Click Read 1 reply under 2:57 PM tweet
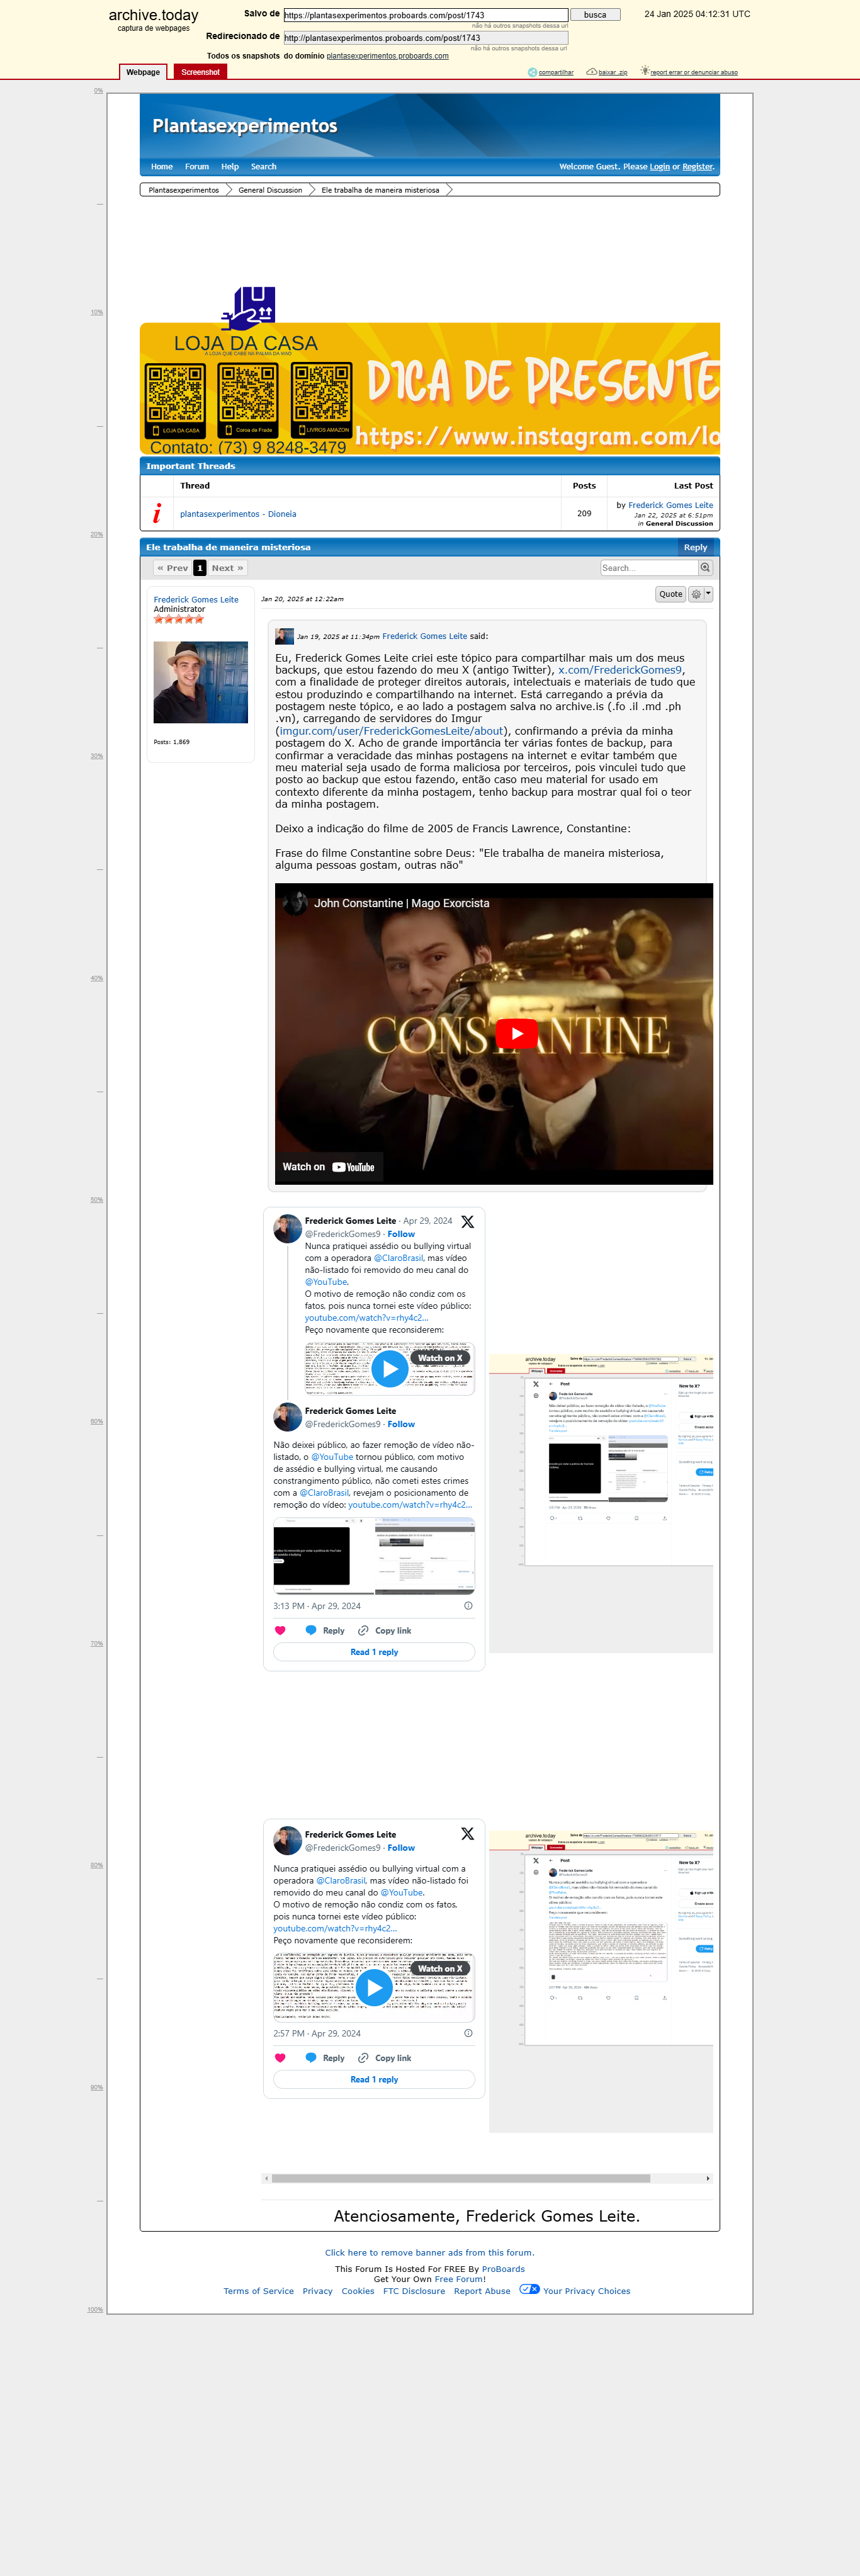 tap(374, 2080)
